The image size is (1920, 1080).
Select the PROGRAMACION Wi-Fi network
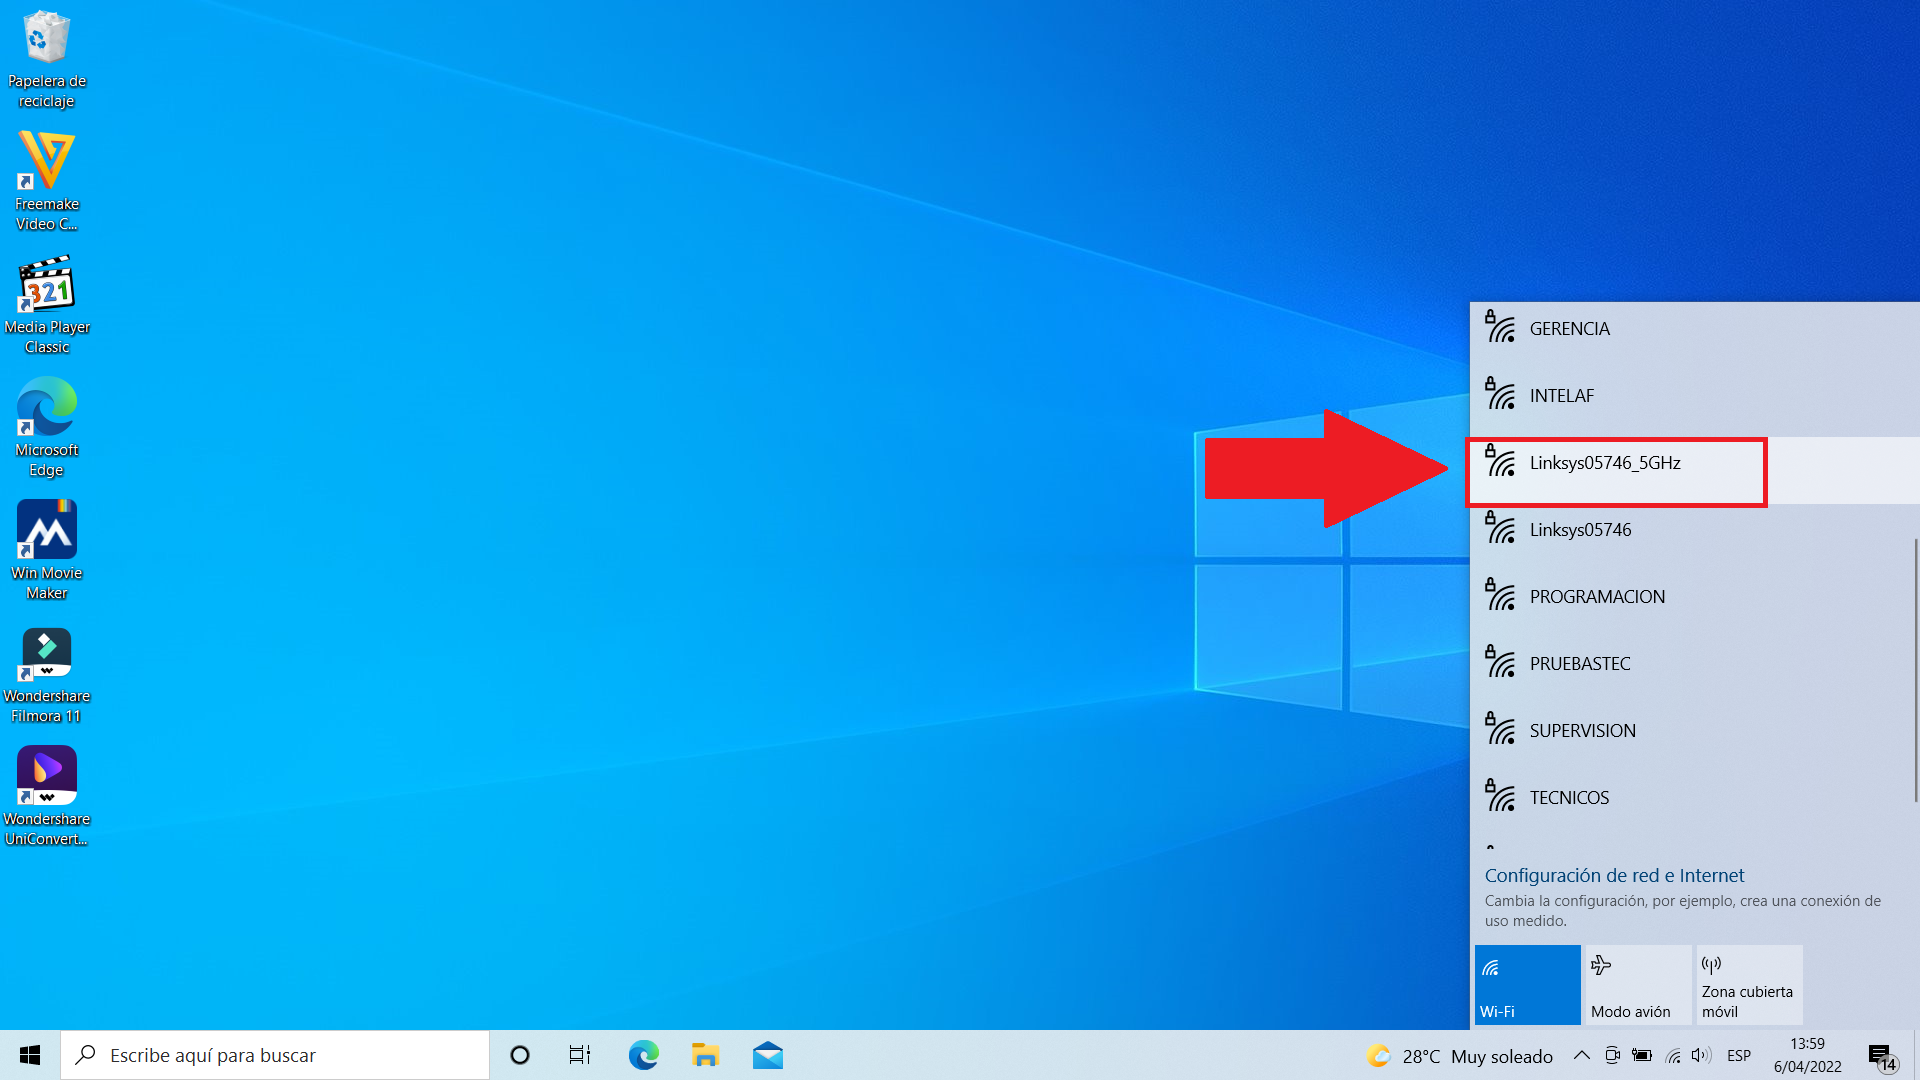(1597, 597)
